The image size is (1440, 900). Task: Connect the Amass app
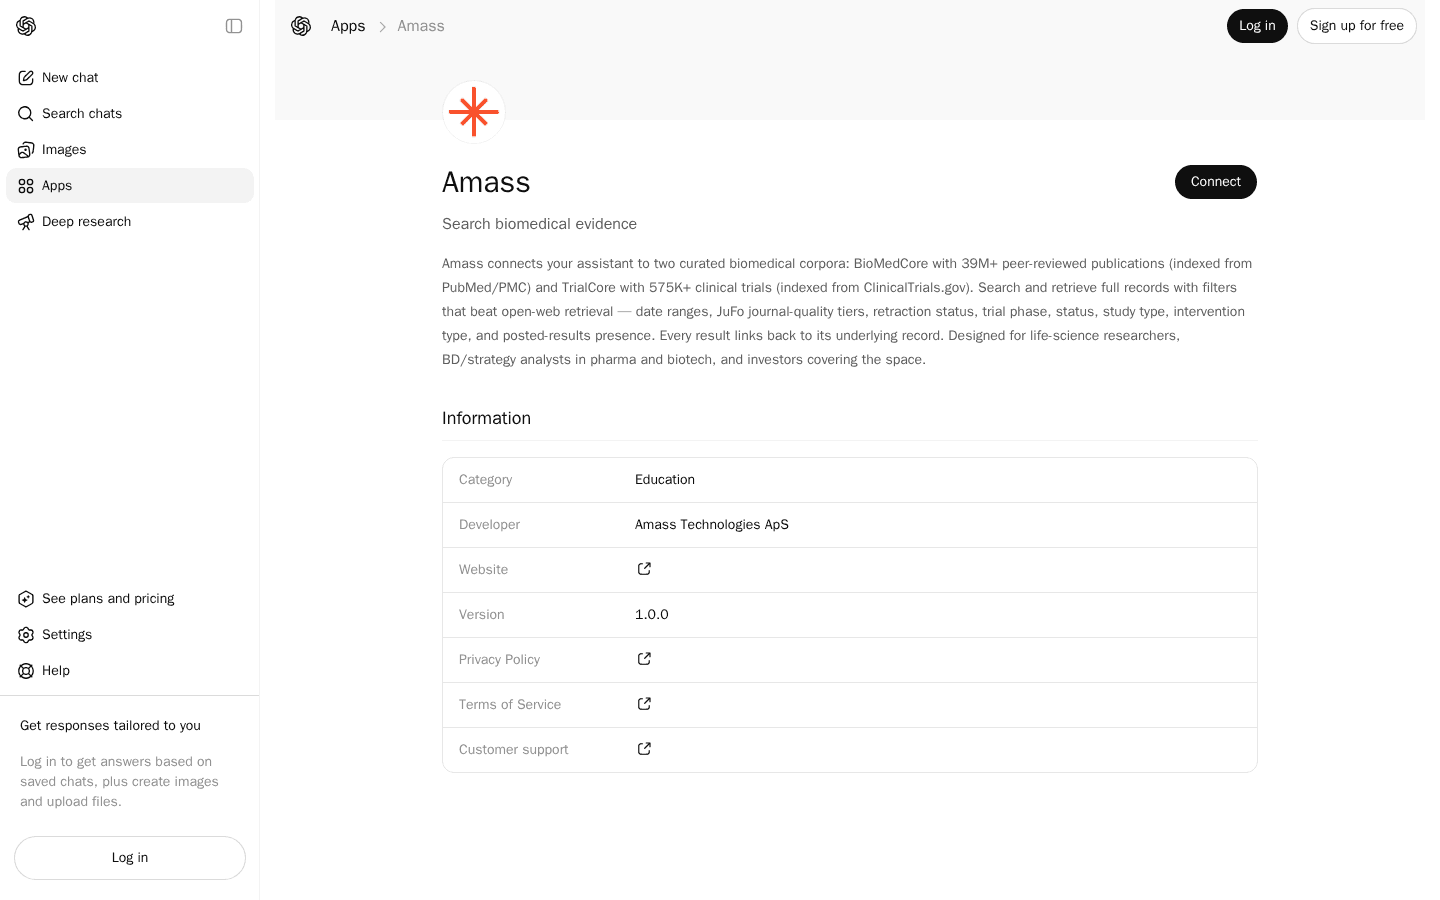click(x=1216, y=182)
